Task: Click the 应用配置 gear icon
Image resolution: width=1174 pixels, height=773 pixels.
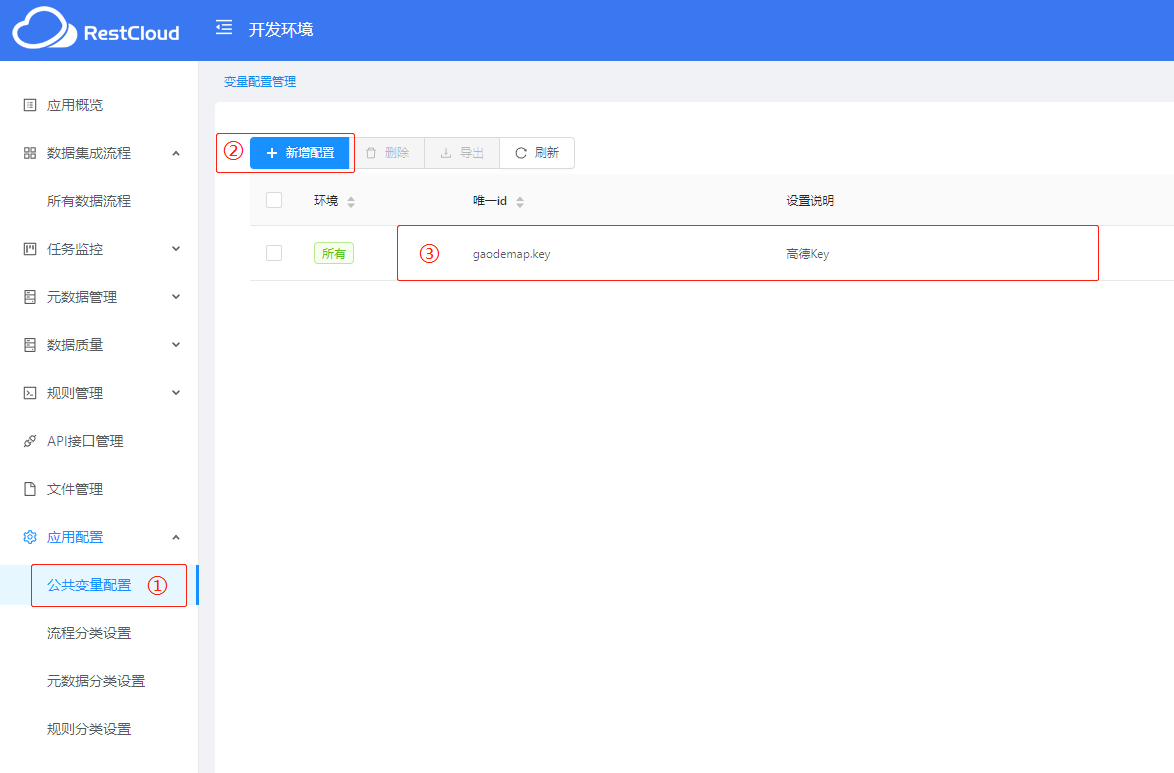Action: (x=30, y=537)
